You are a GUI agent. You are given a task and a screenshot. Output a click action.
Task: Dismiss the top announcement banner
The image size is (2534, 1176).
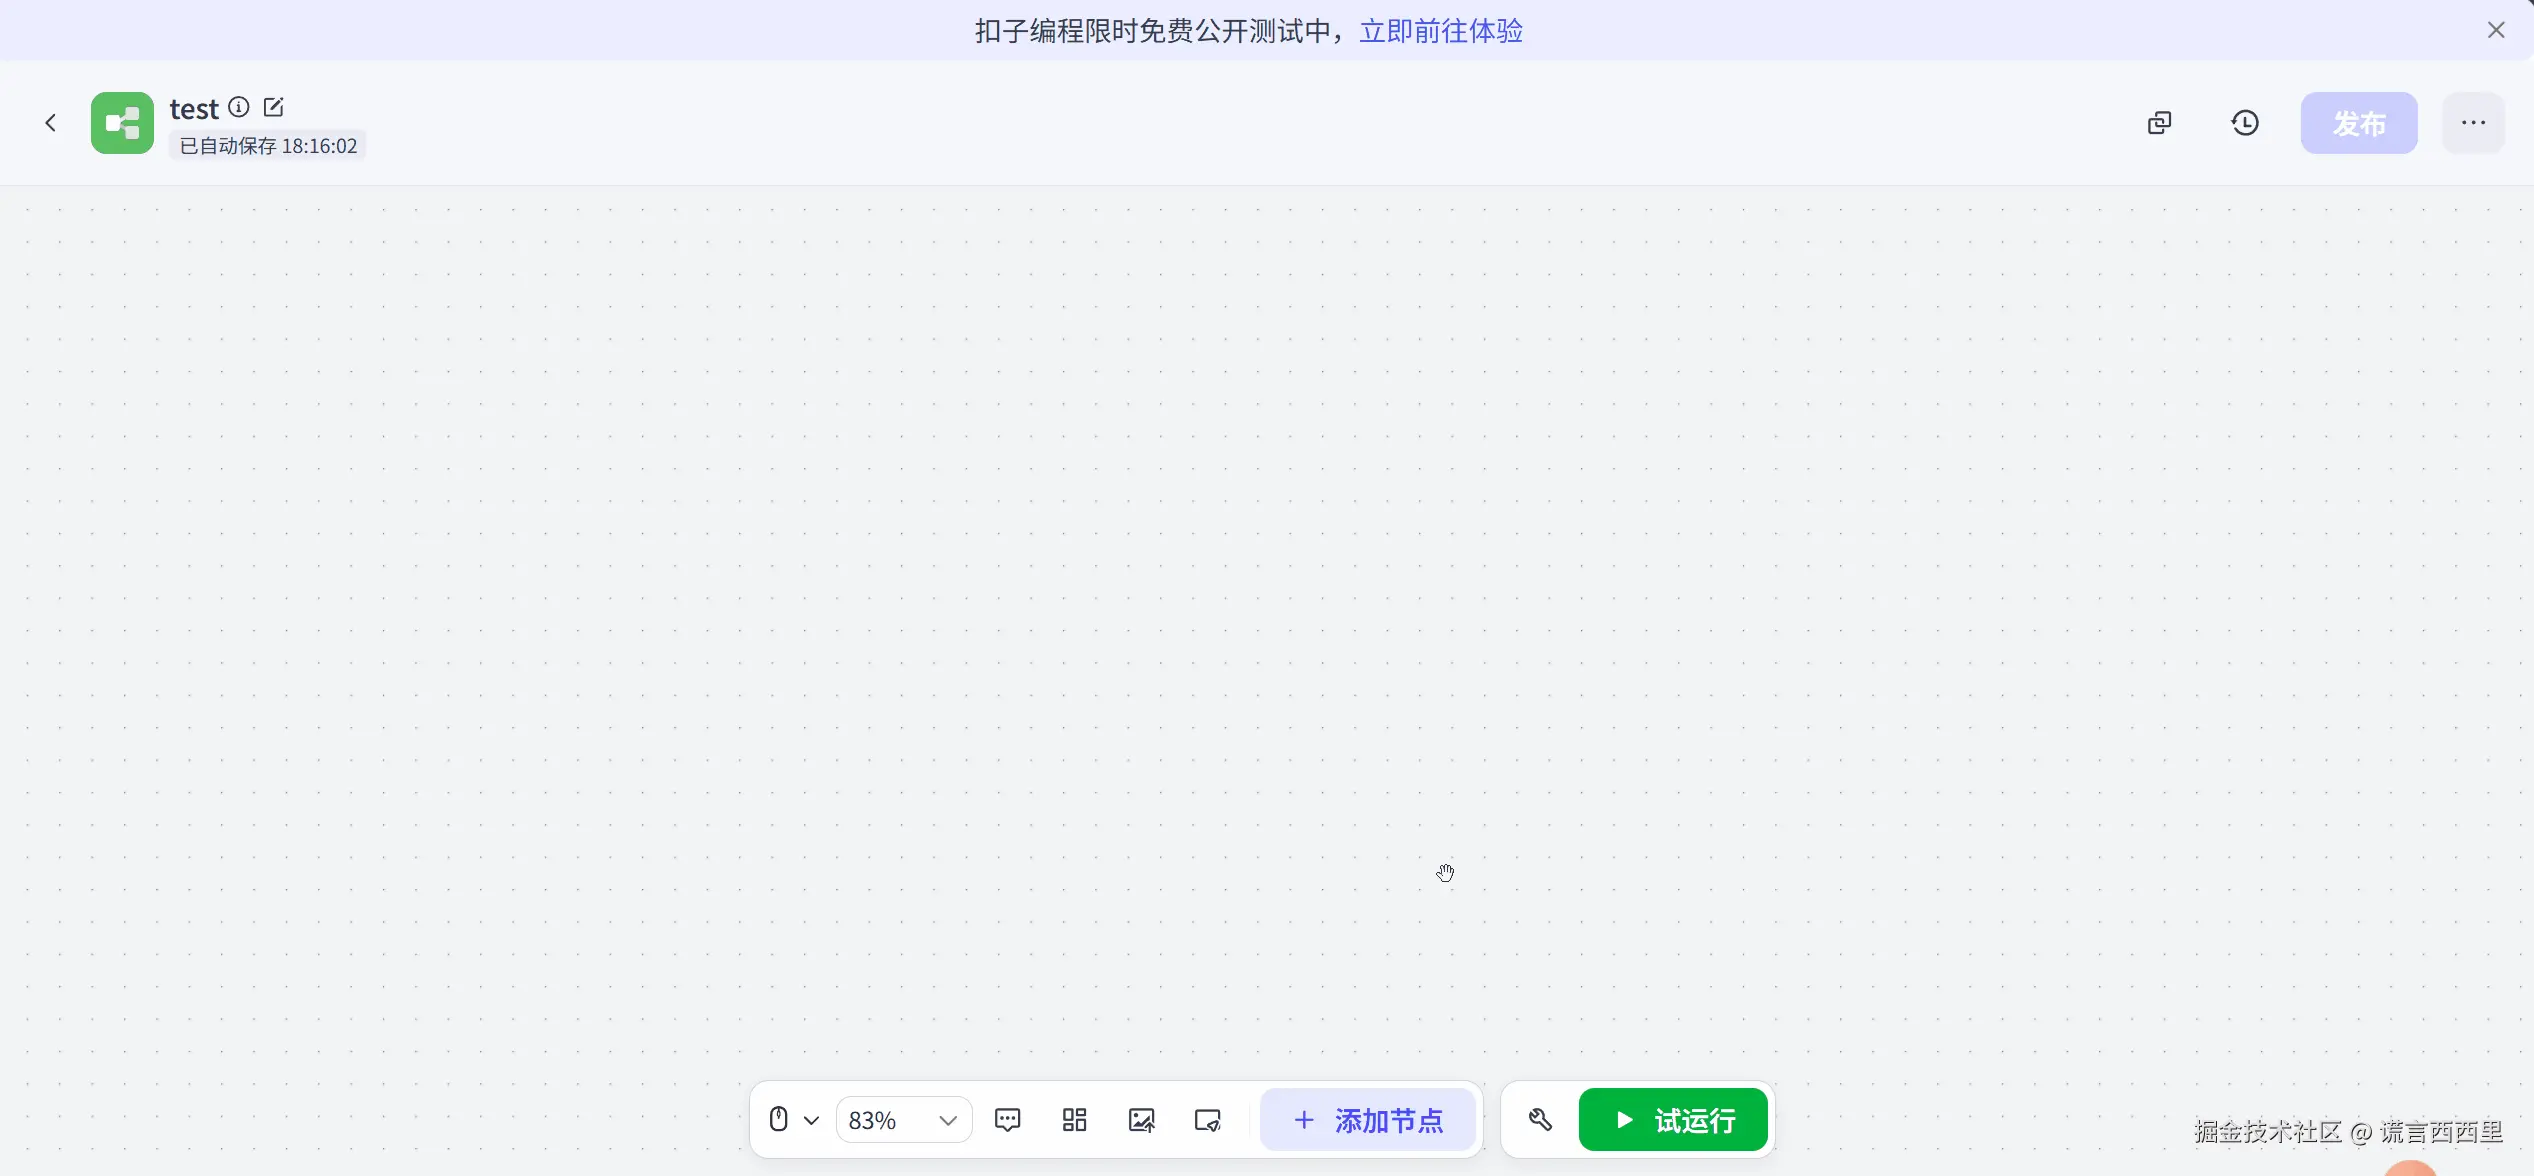tap(2496, 31)
